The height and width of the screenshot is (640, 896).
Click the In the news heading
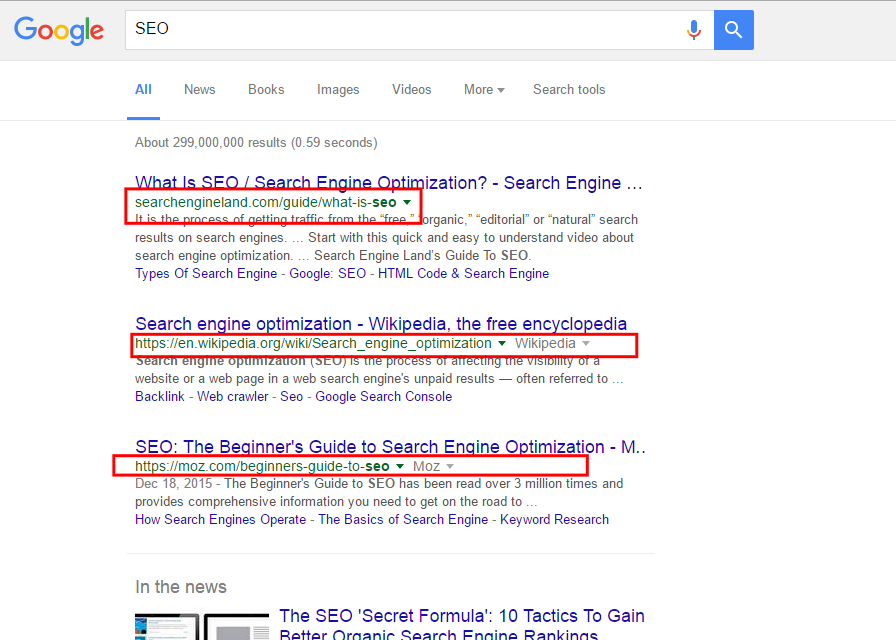tap(181, 587)
